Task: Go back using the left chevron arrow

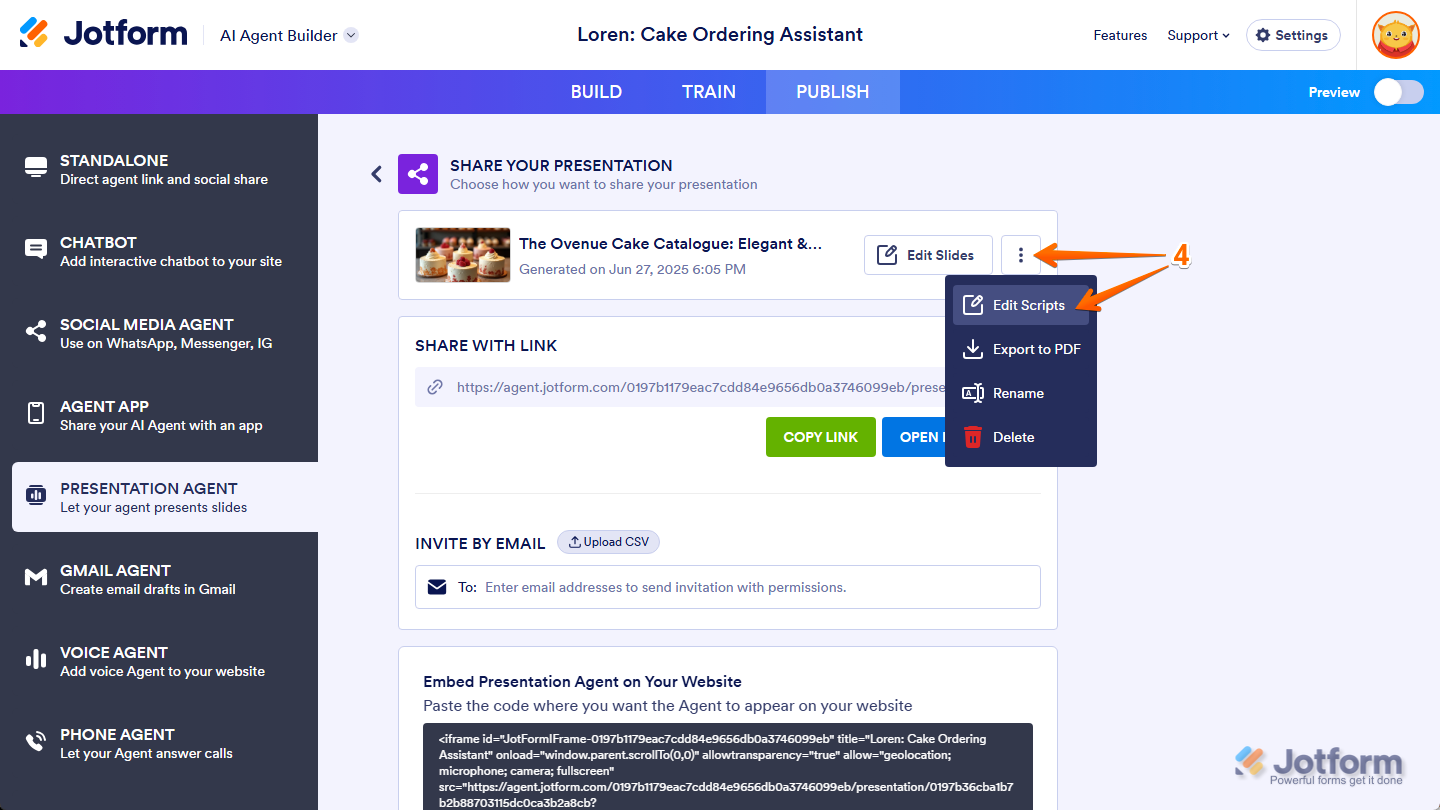Action: [x=376, y=174]
